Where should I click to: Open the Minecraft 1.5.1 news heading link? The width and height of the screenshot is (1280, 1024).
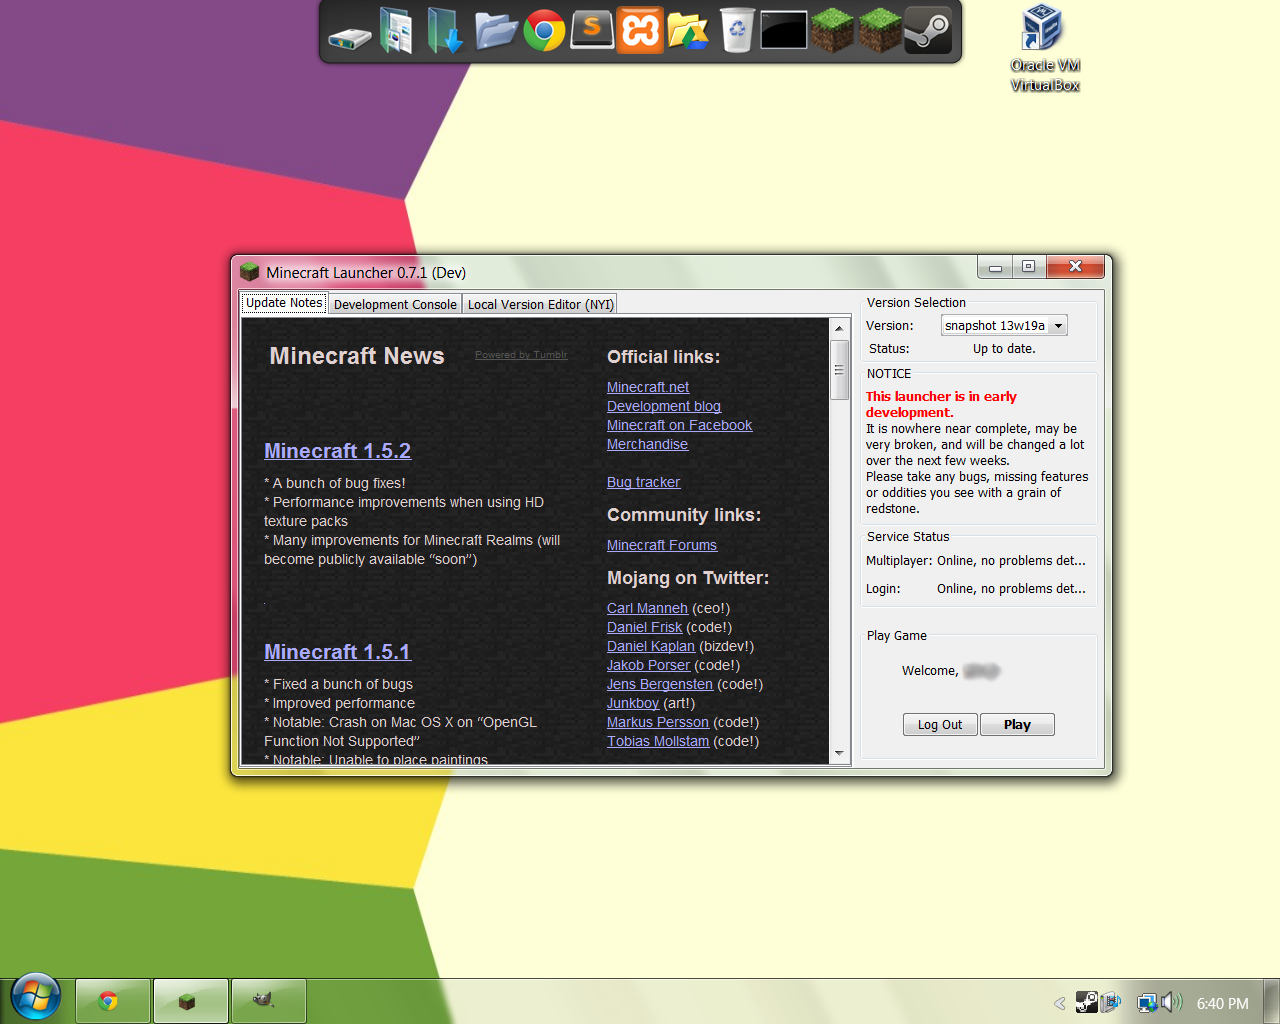tap(338, 652)
